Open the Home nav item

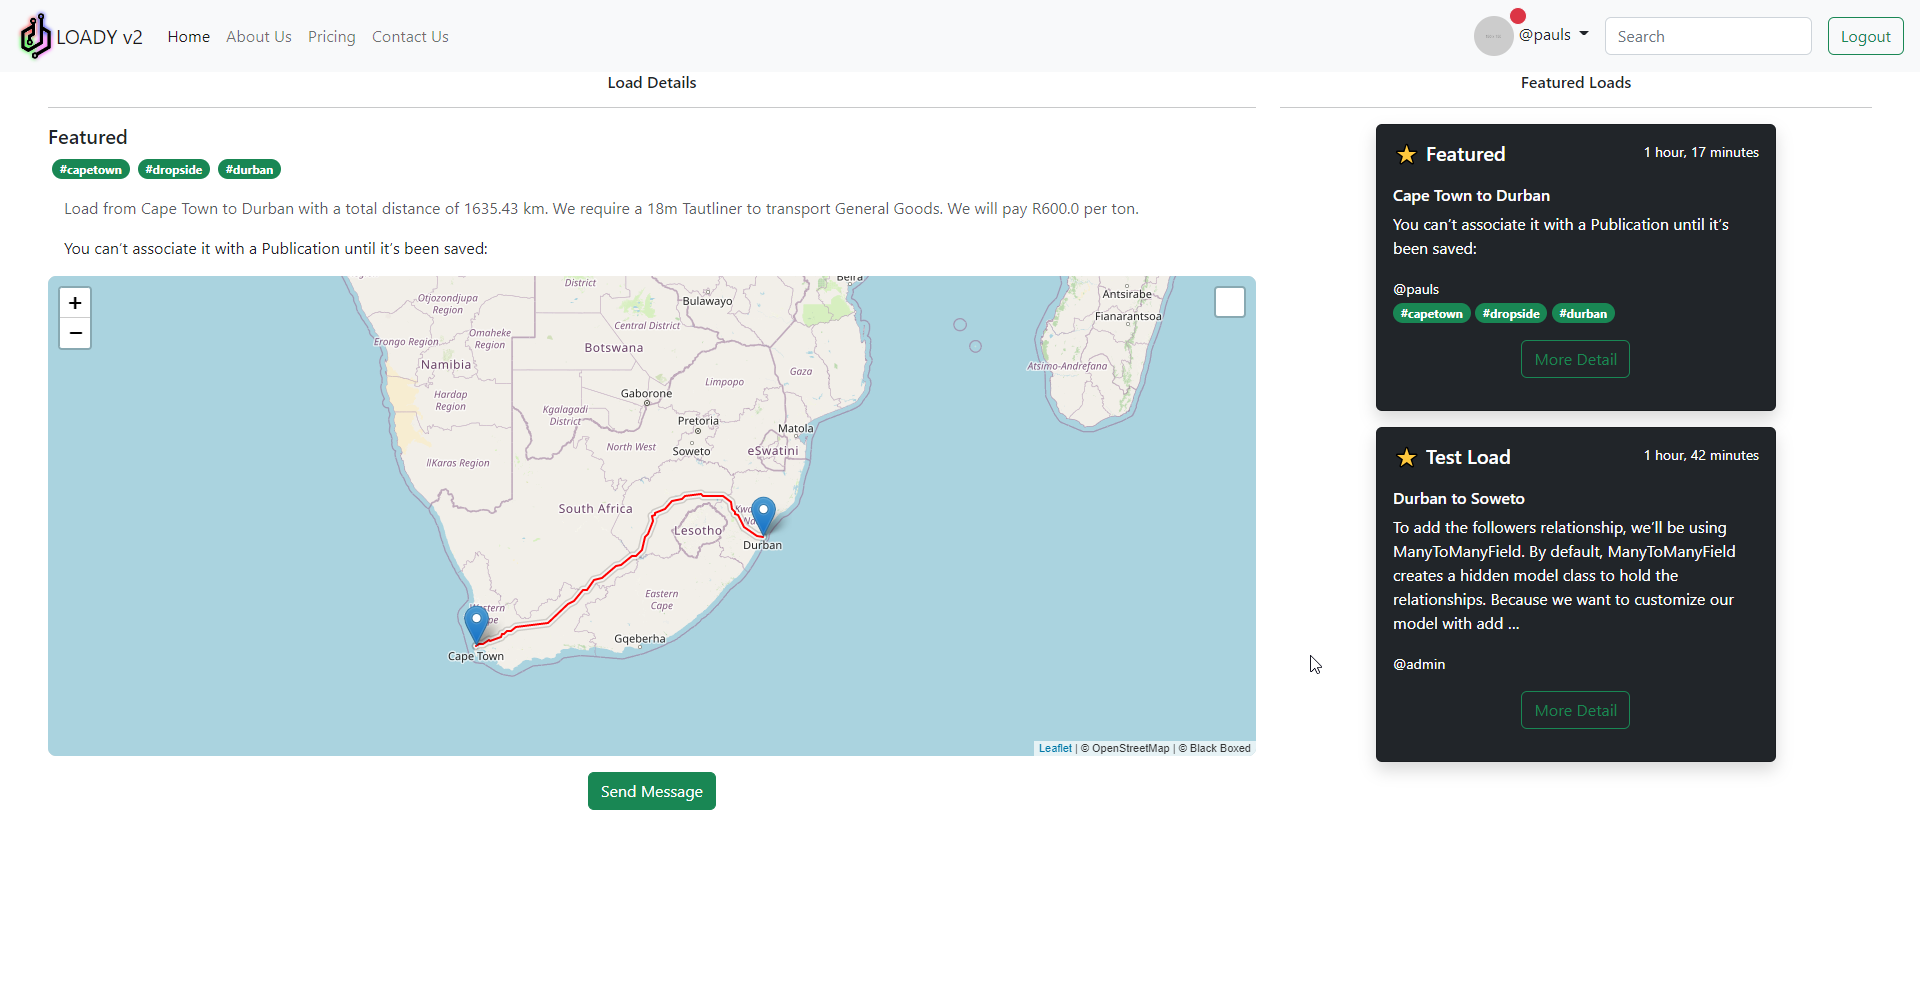click(188, 37)
